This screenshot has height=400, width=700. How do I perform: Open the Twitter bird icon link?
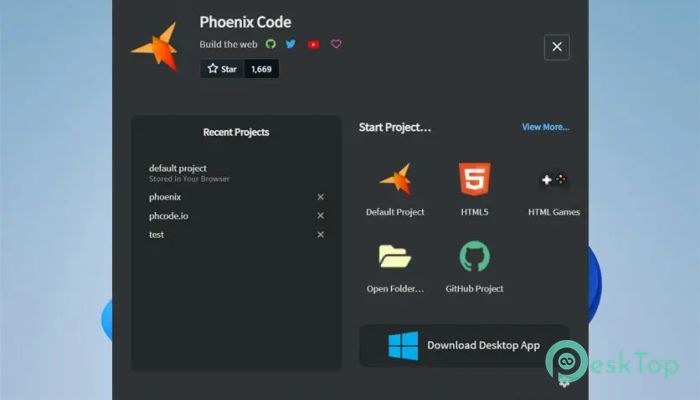291,44
